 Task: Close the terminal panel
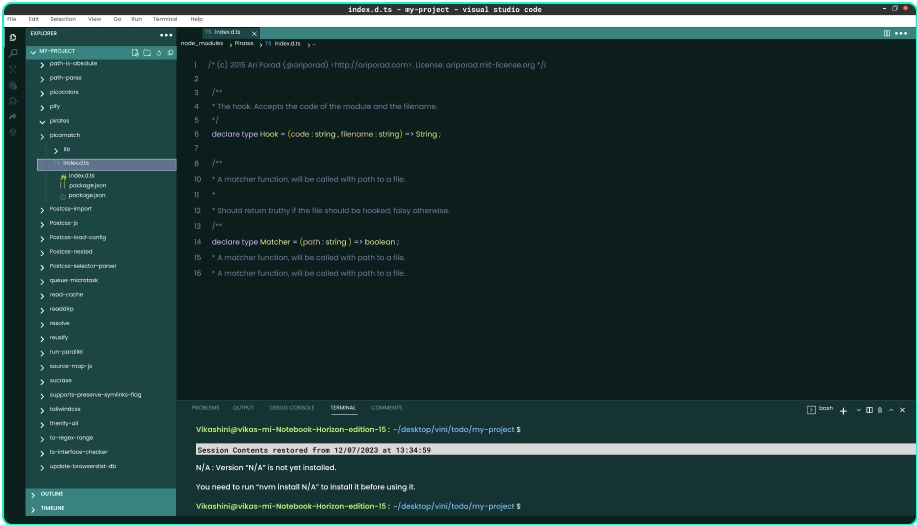tap(902, 410)
